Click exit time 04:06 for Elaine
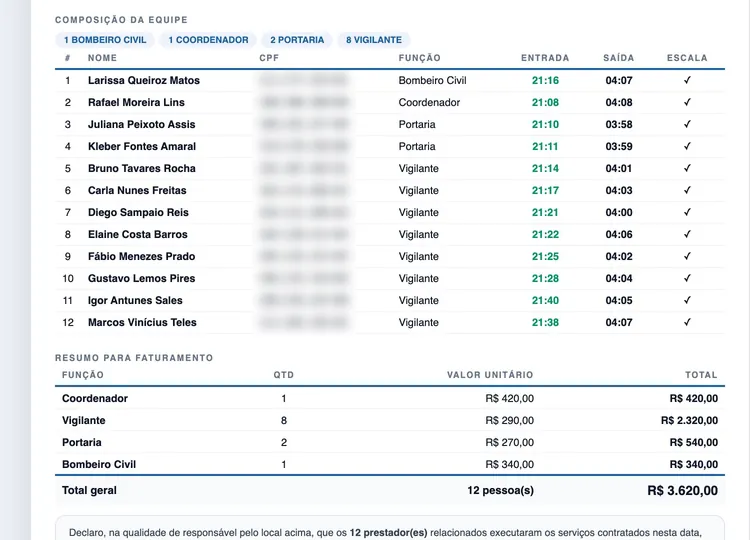 tap(619, 234)
